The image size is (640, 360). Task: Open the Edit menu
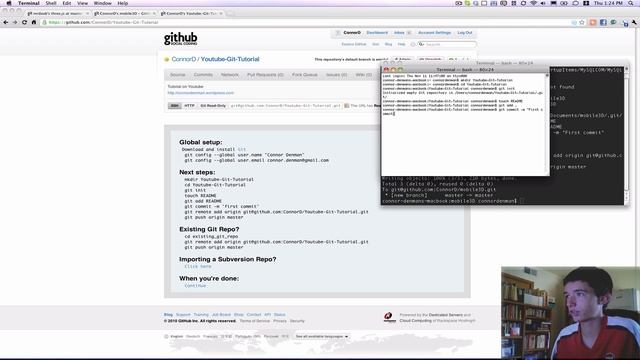(67, 3)
